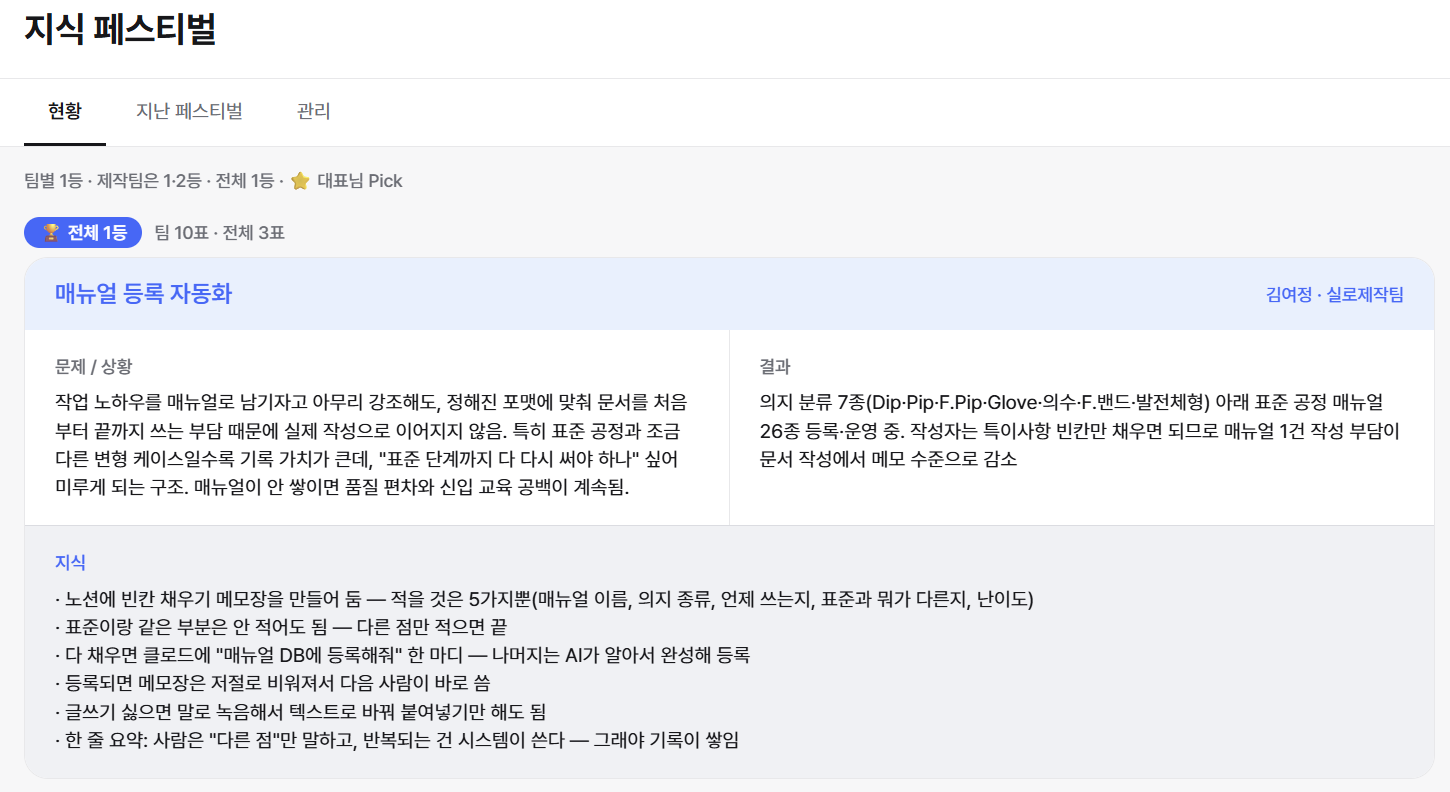1450x792 pixels.
Task: Click the result paragraph mentioning 의지 분류 7종
Action: pyautogui.click(x=1080, y=432)
